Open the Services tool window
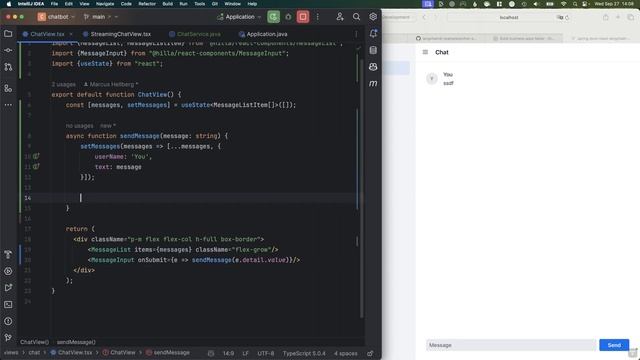 tap(8, 271)
